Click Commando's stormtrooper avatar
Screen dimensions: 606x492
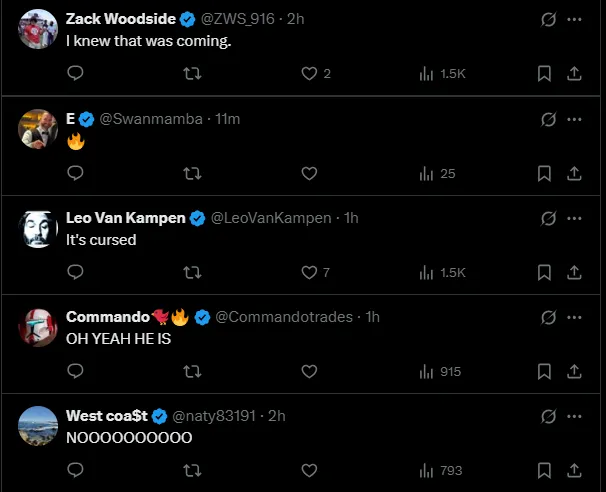pos(39,327)
